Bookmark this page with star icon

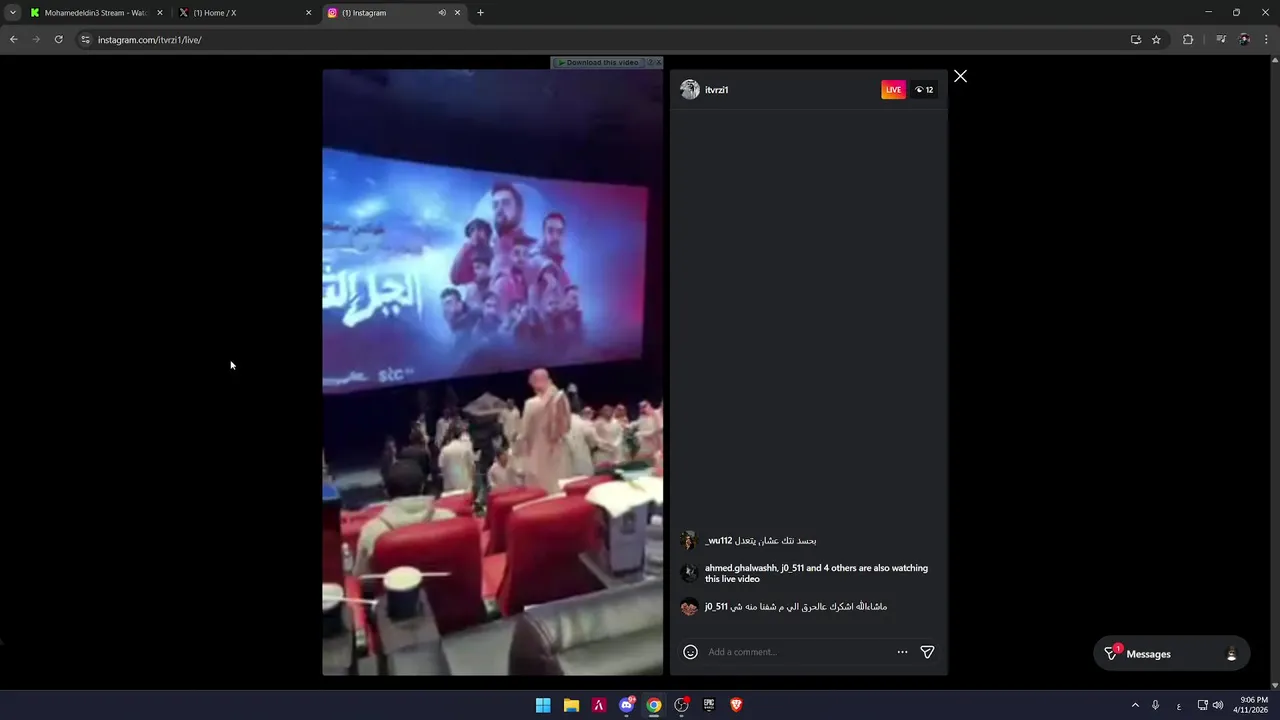click(1156, 40)
